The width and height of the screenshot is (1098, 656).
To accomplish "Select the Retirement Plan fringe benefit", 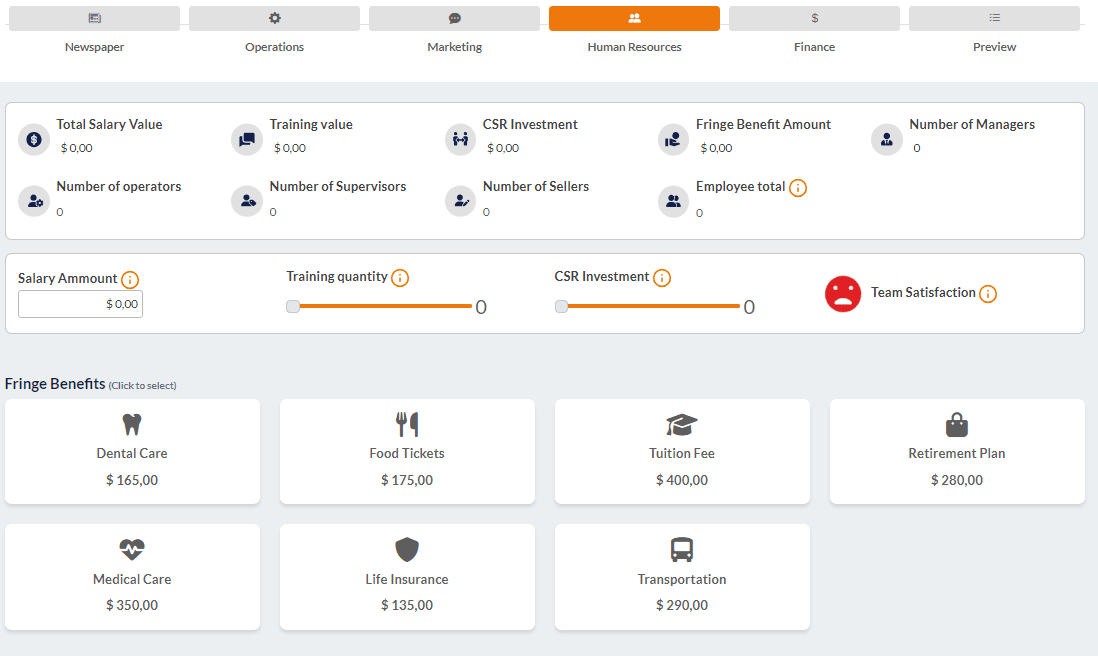I will (956, 451).
